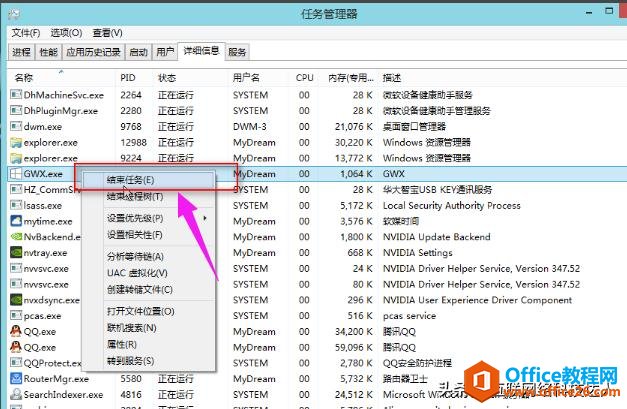Select the lsass.exe process name
The height and width of the screenshot is (409, 627).
(x=43, y=205)
